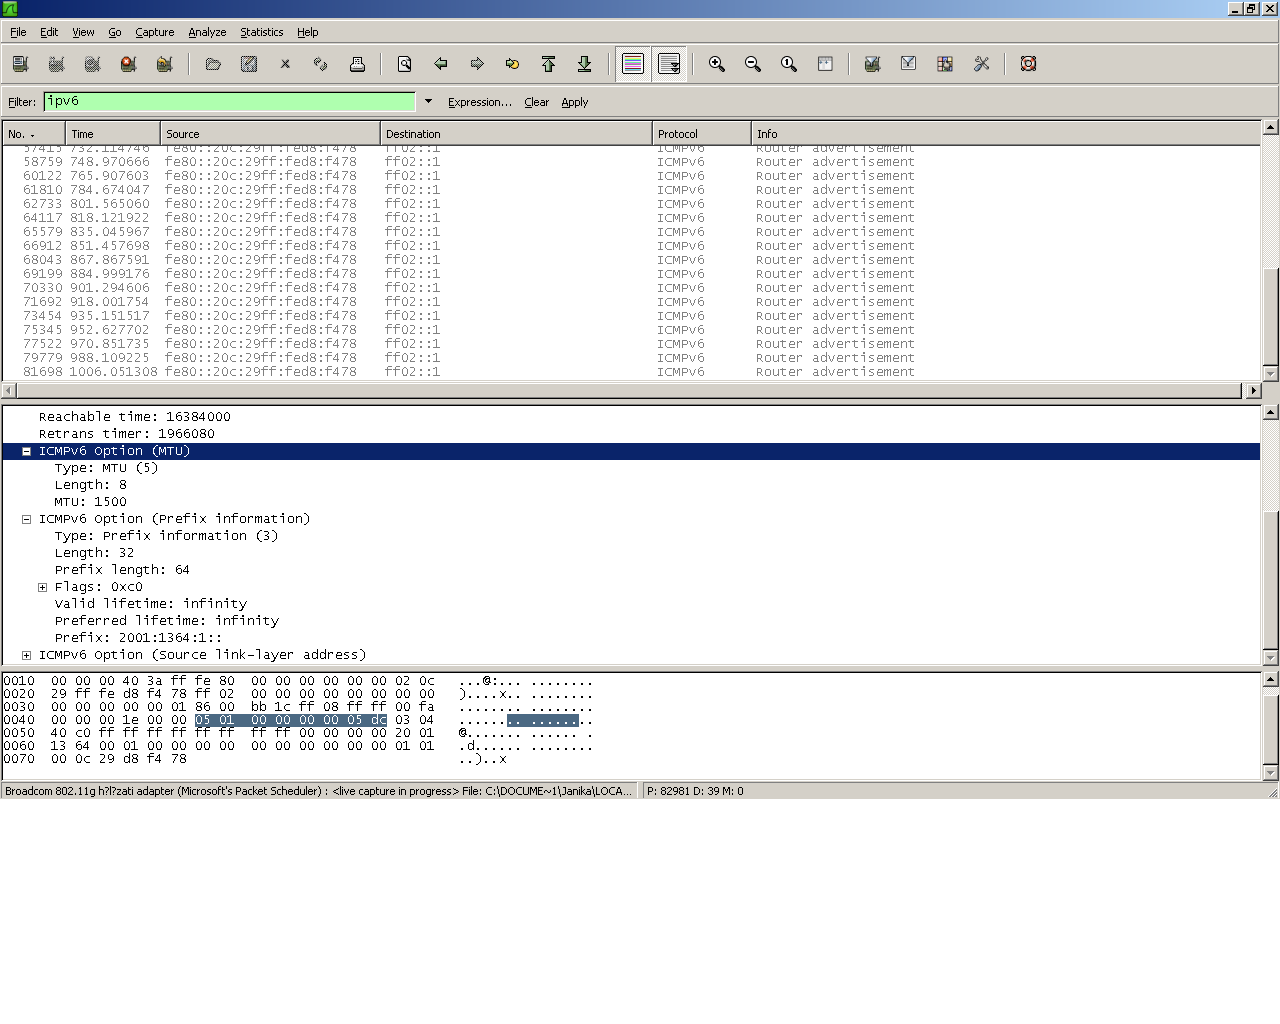Click the Expression button
1280x1024 pixels.
480,101
